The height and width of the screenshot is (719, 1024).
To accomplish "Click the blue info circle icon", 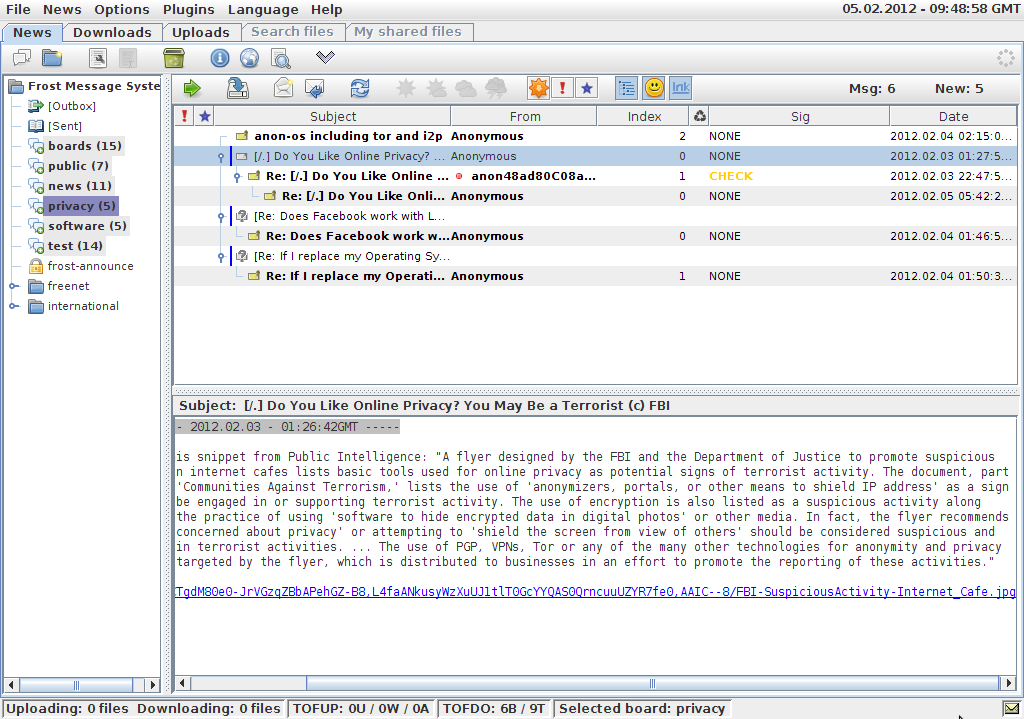I will (219, 58).
